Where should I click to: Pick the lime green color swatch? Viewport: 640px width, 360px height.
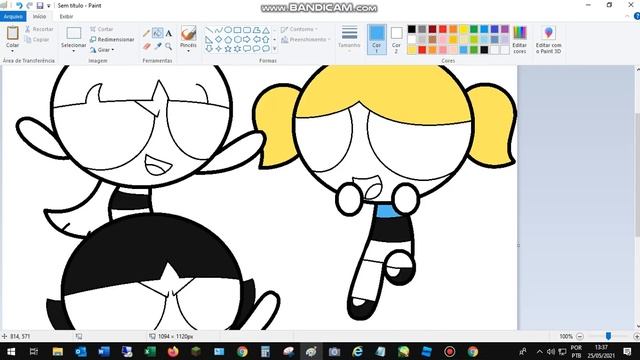[x=474, y=40]
